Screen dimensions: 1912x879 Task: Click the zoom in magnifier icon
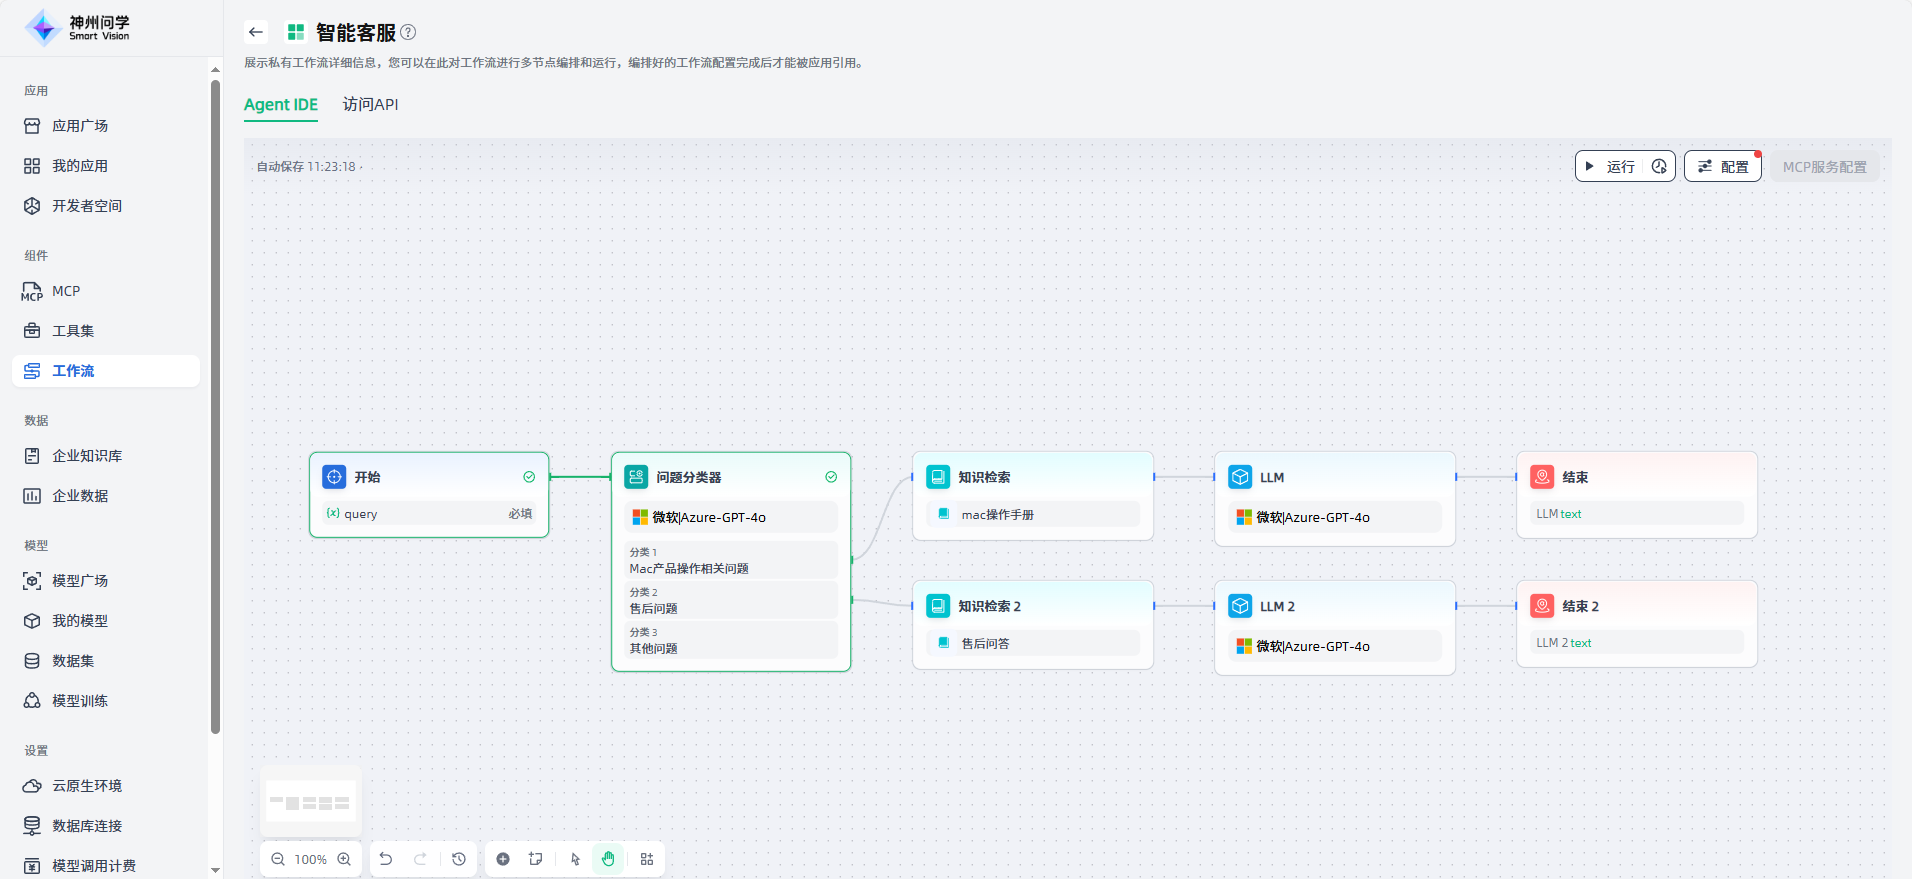coord(344,859)
